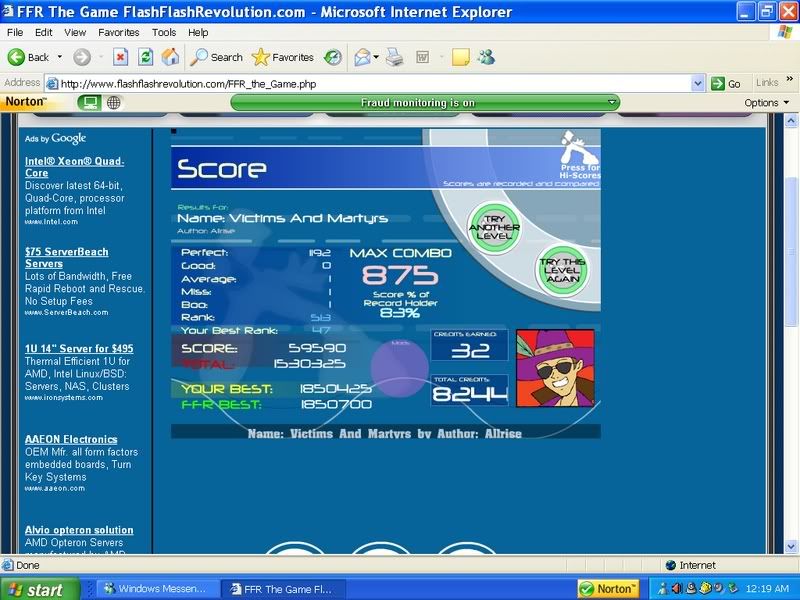Click the Messenger icon in toolbar
Viewport: 800px width, 600px height.
tap(486, 57)
